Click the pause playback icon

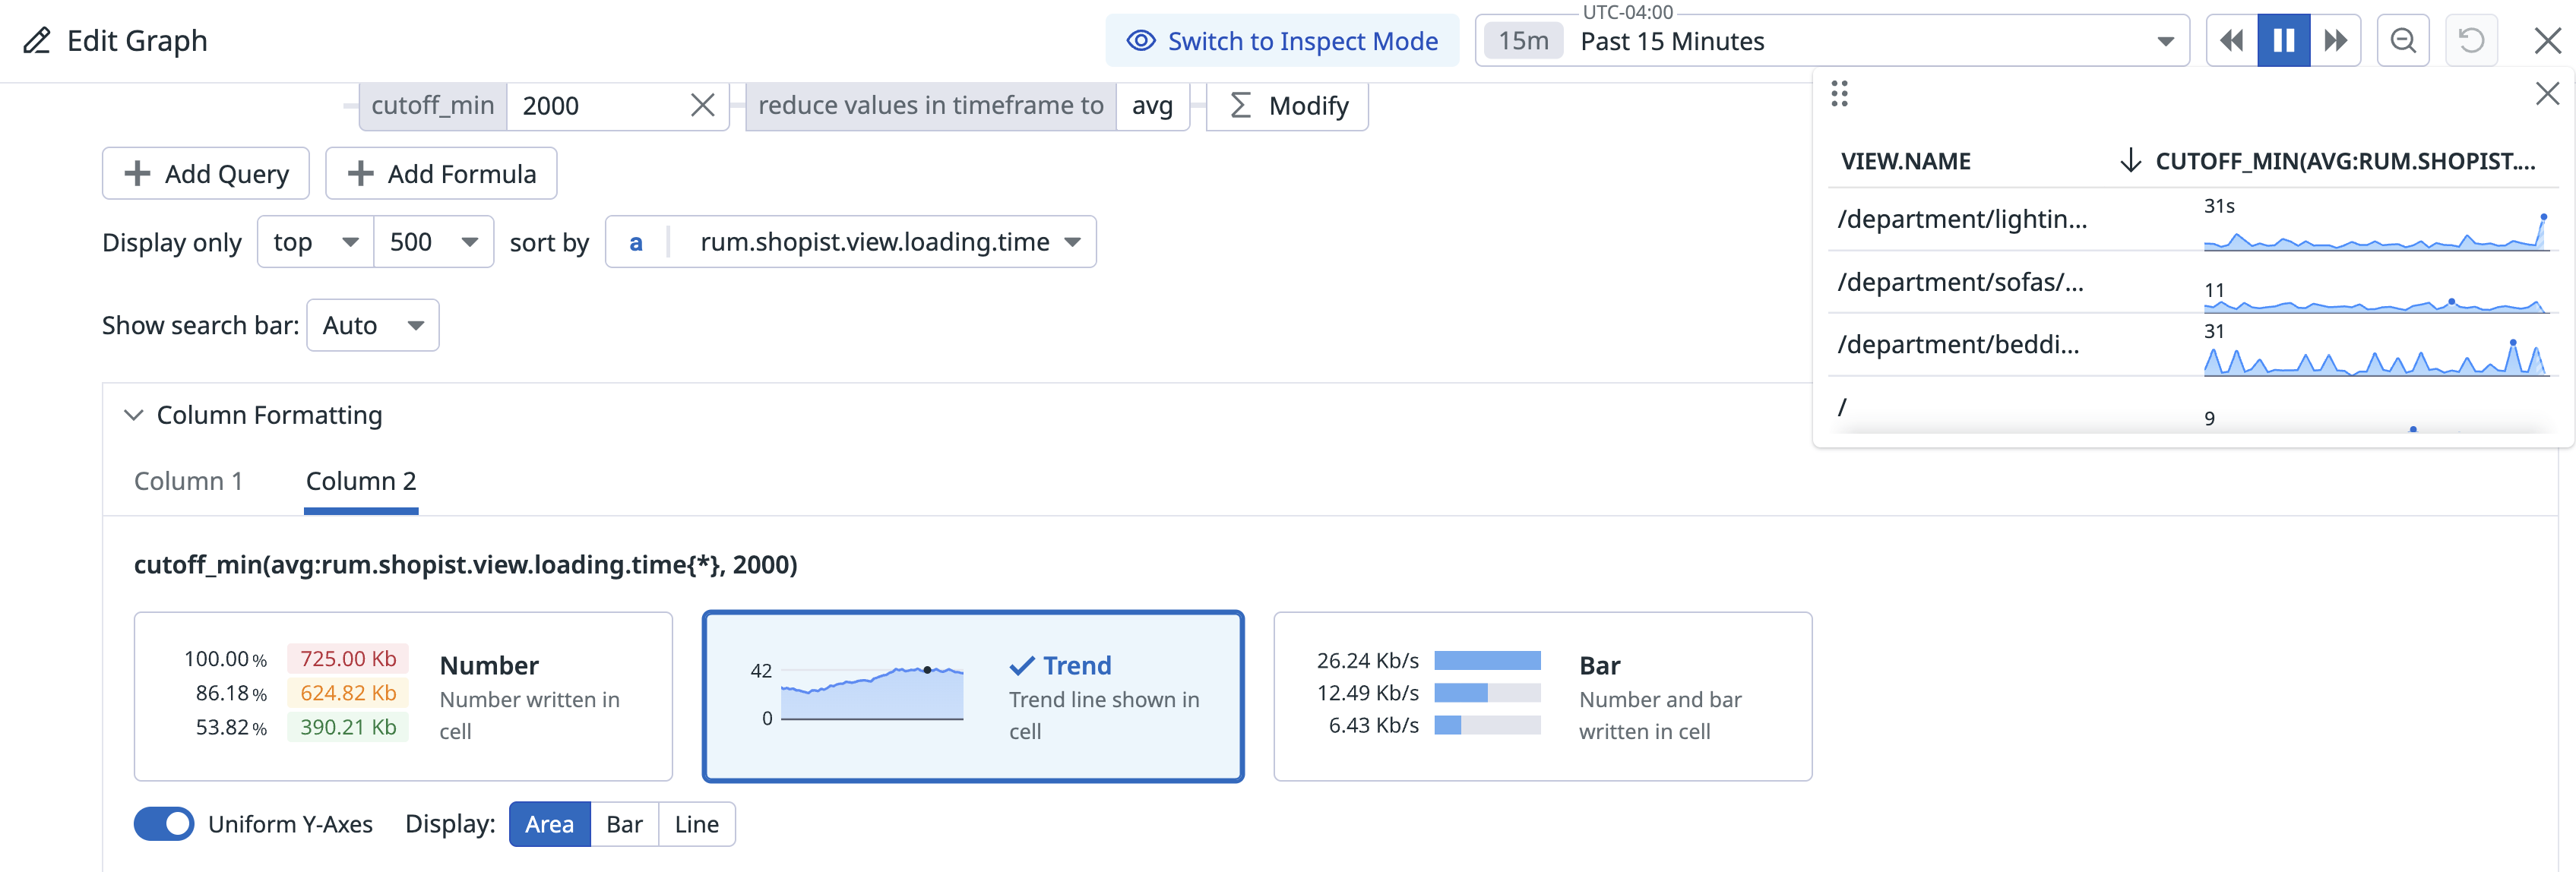pyautogui.click(x=2283, y=41)
